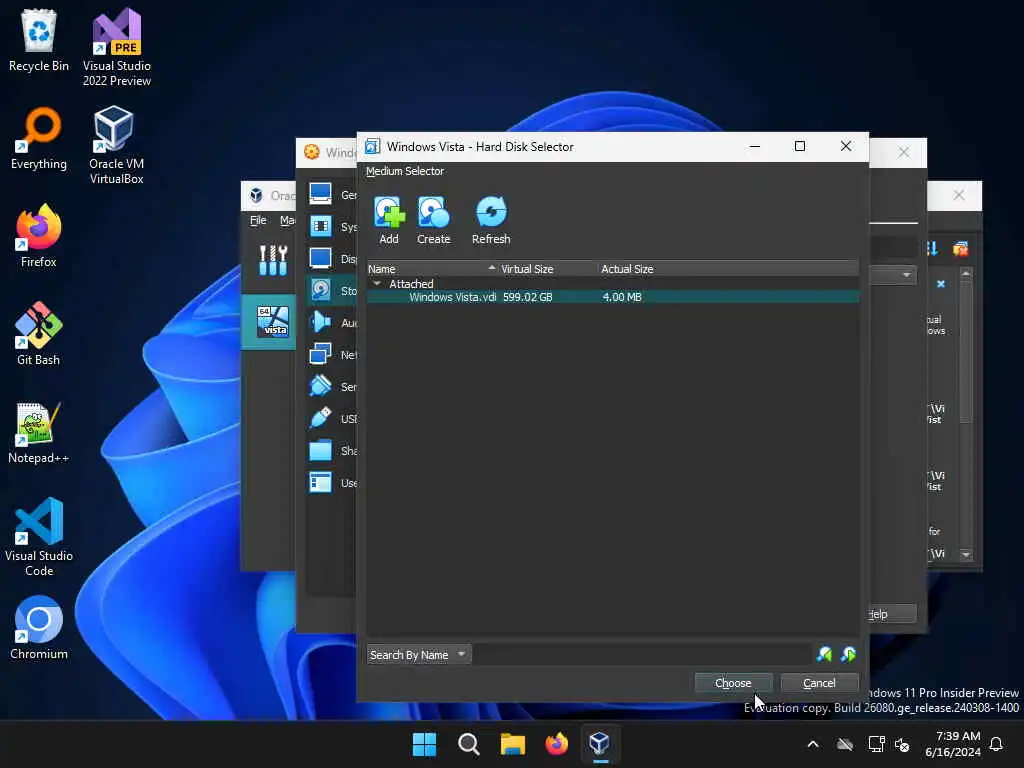The height and width of the screenshot is (768, 1024).
Task: Refresh the medium list
Action: click(491, 220)
